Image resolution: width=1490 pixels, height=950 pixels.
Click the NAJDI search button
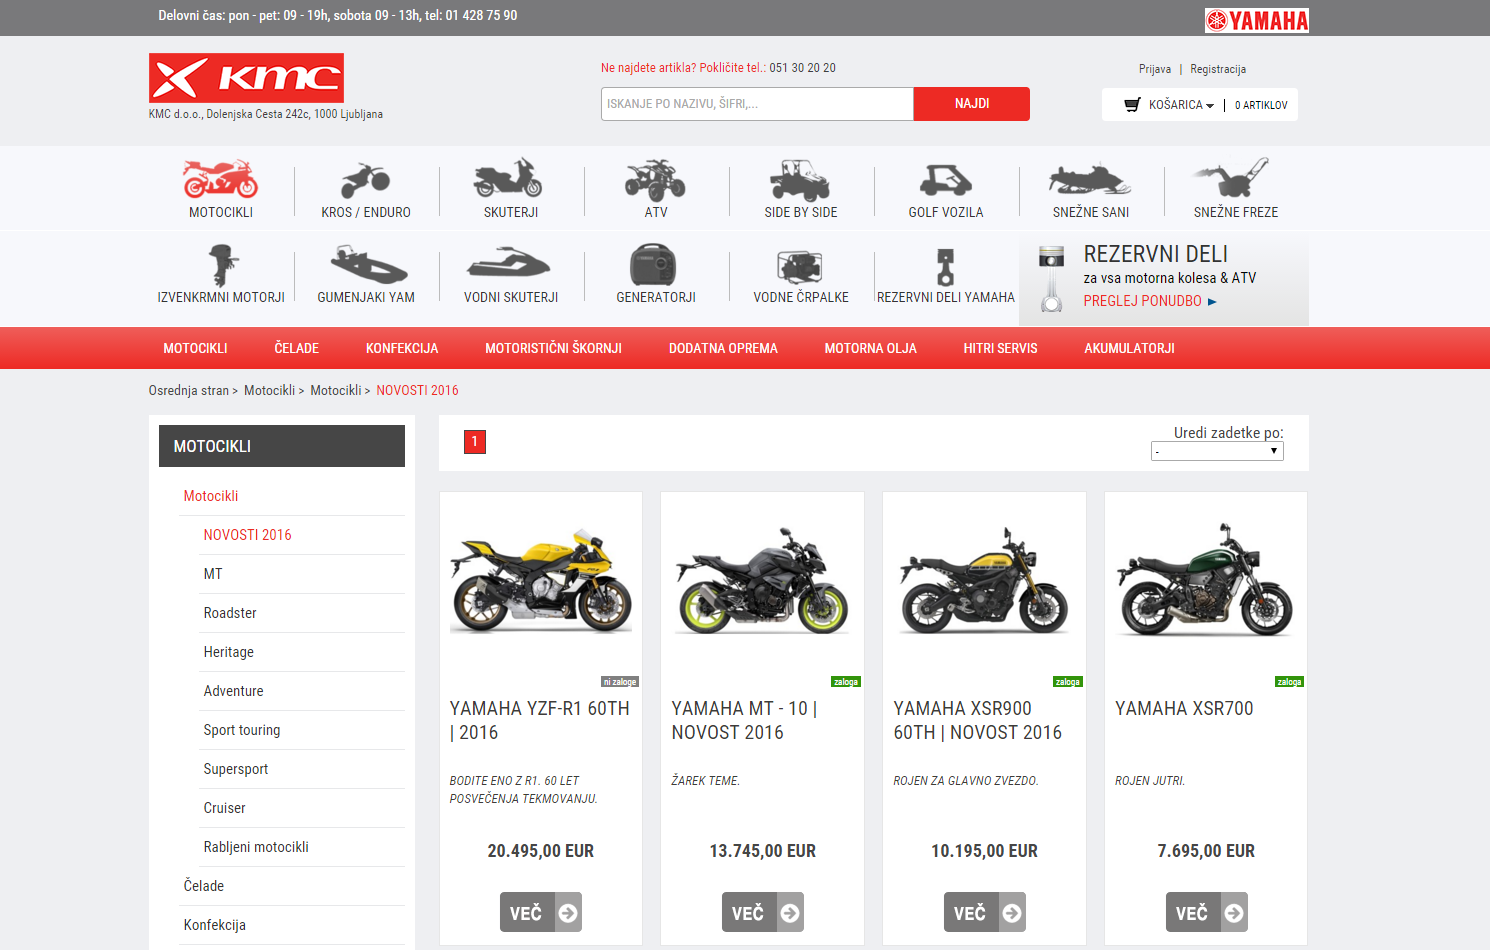[971, 104]
